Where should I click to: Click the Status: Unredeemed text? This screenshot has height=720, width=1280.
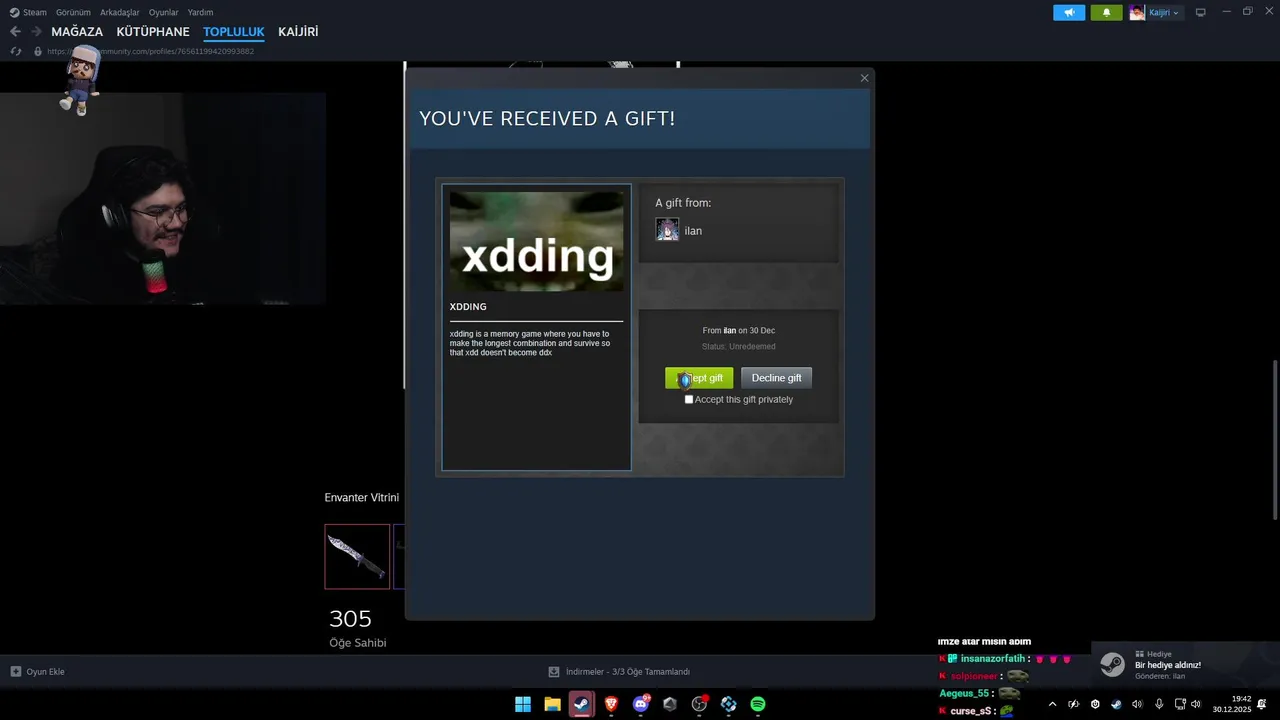pyautogui.click(x=738, y=347)
